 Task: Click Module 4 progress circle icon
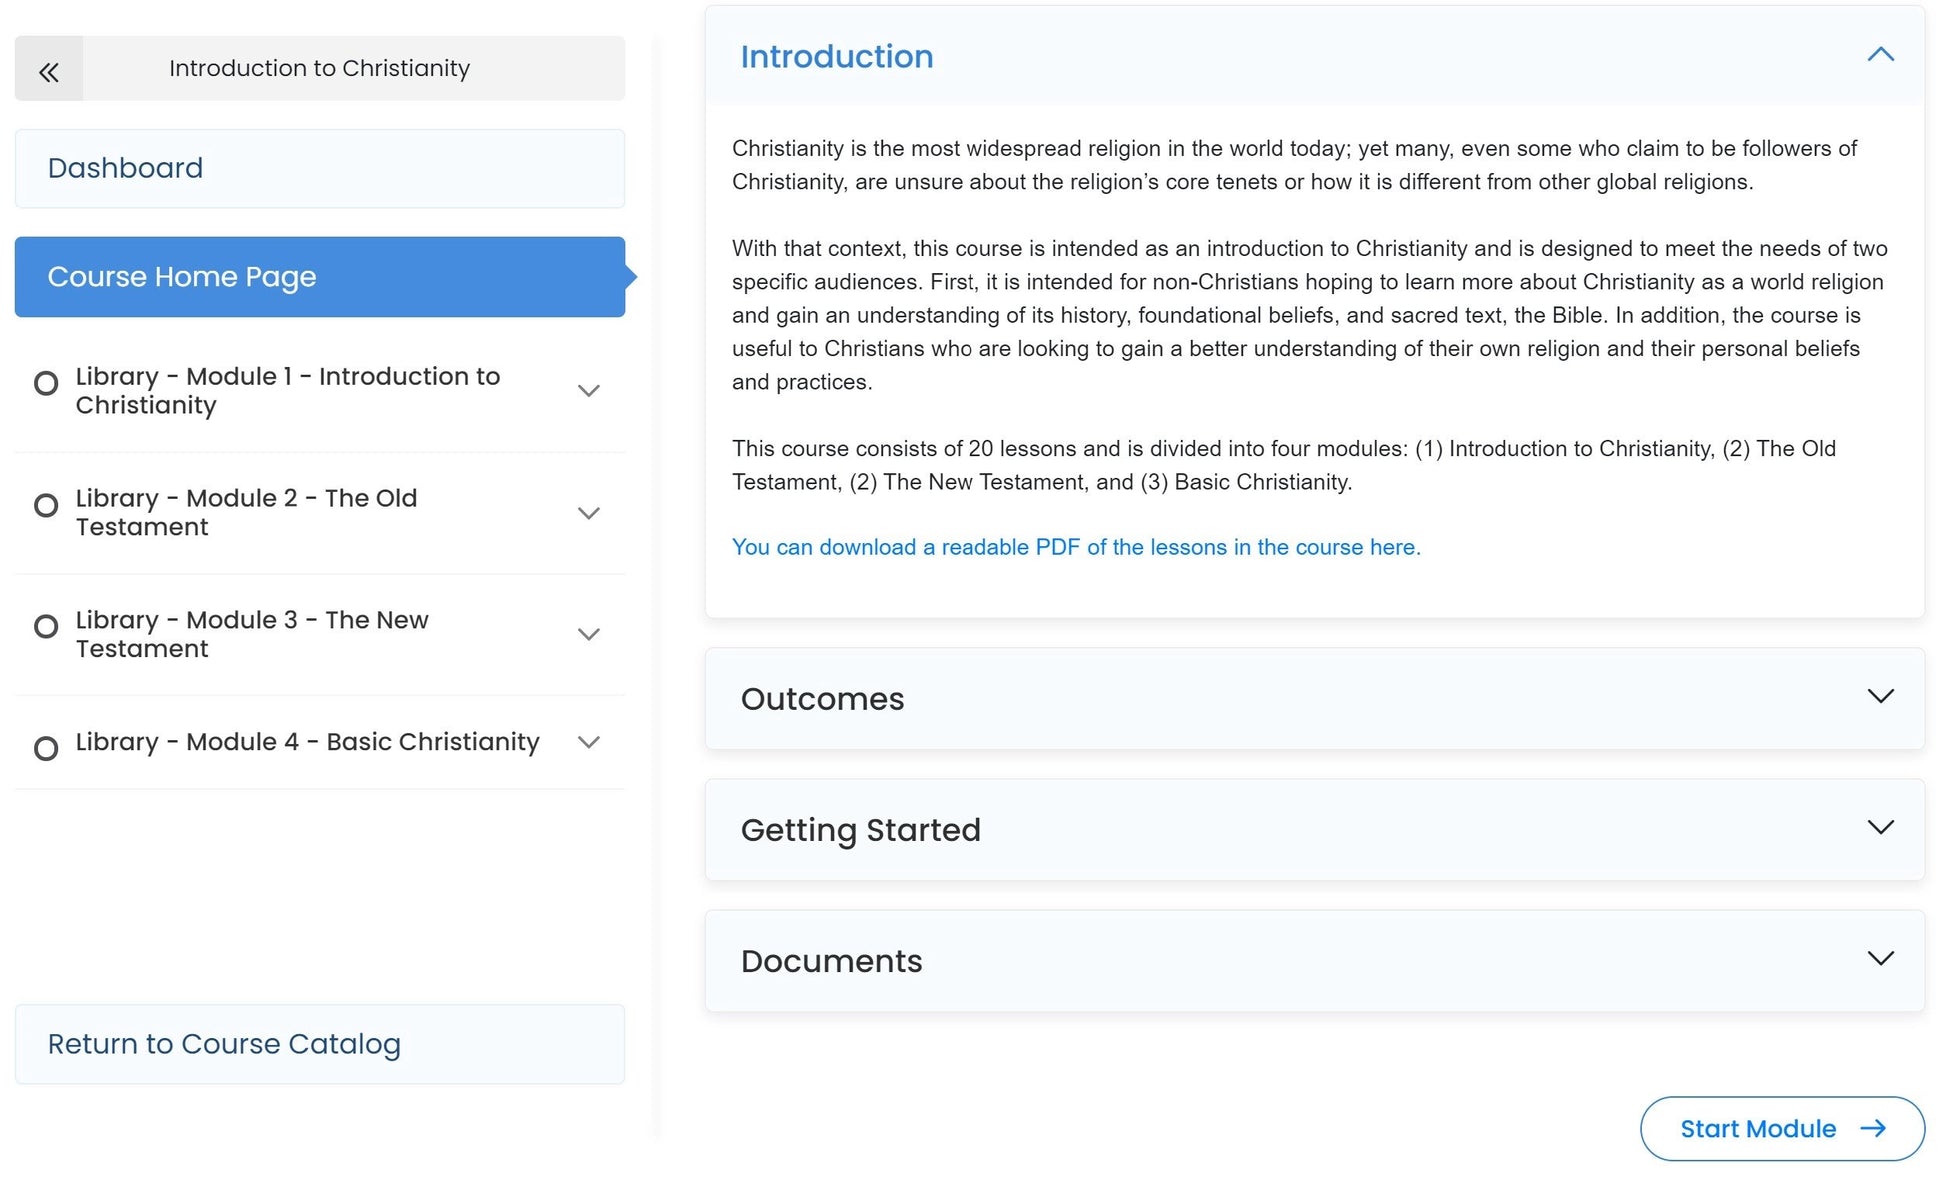coord(46,749)
